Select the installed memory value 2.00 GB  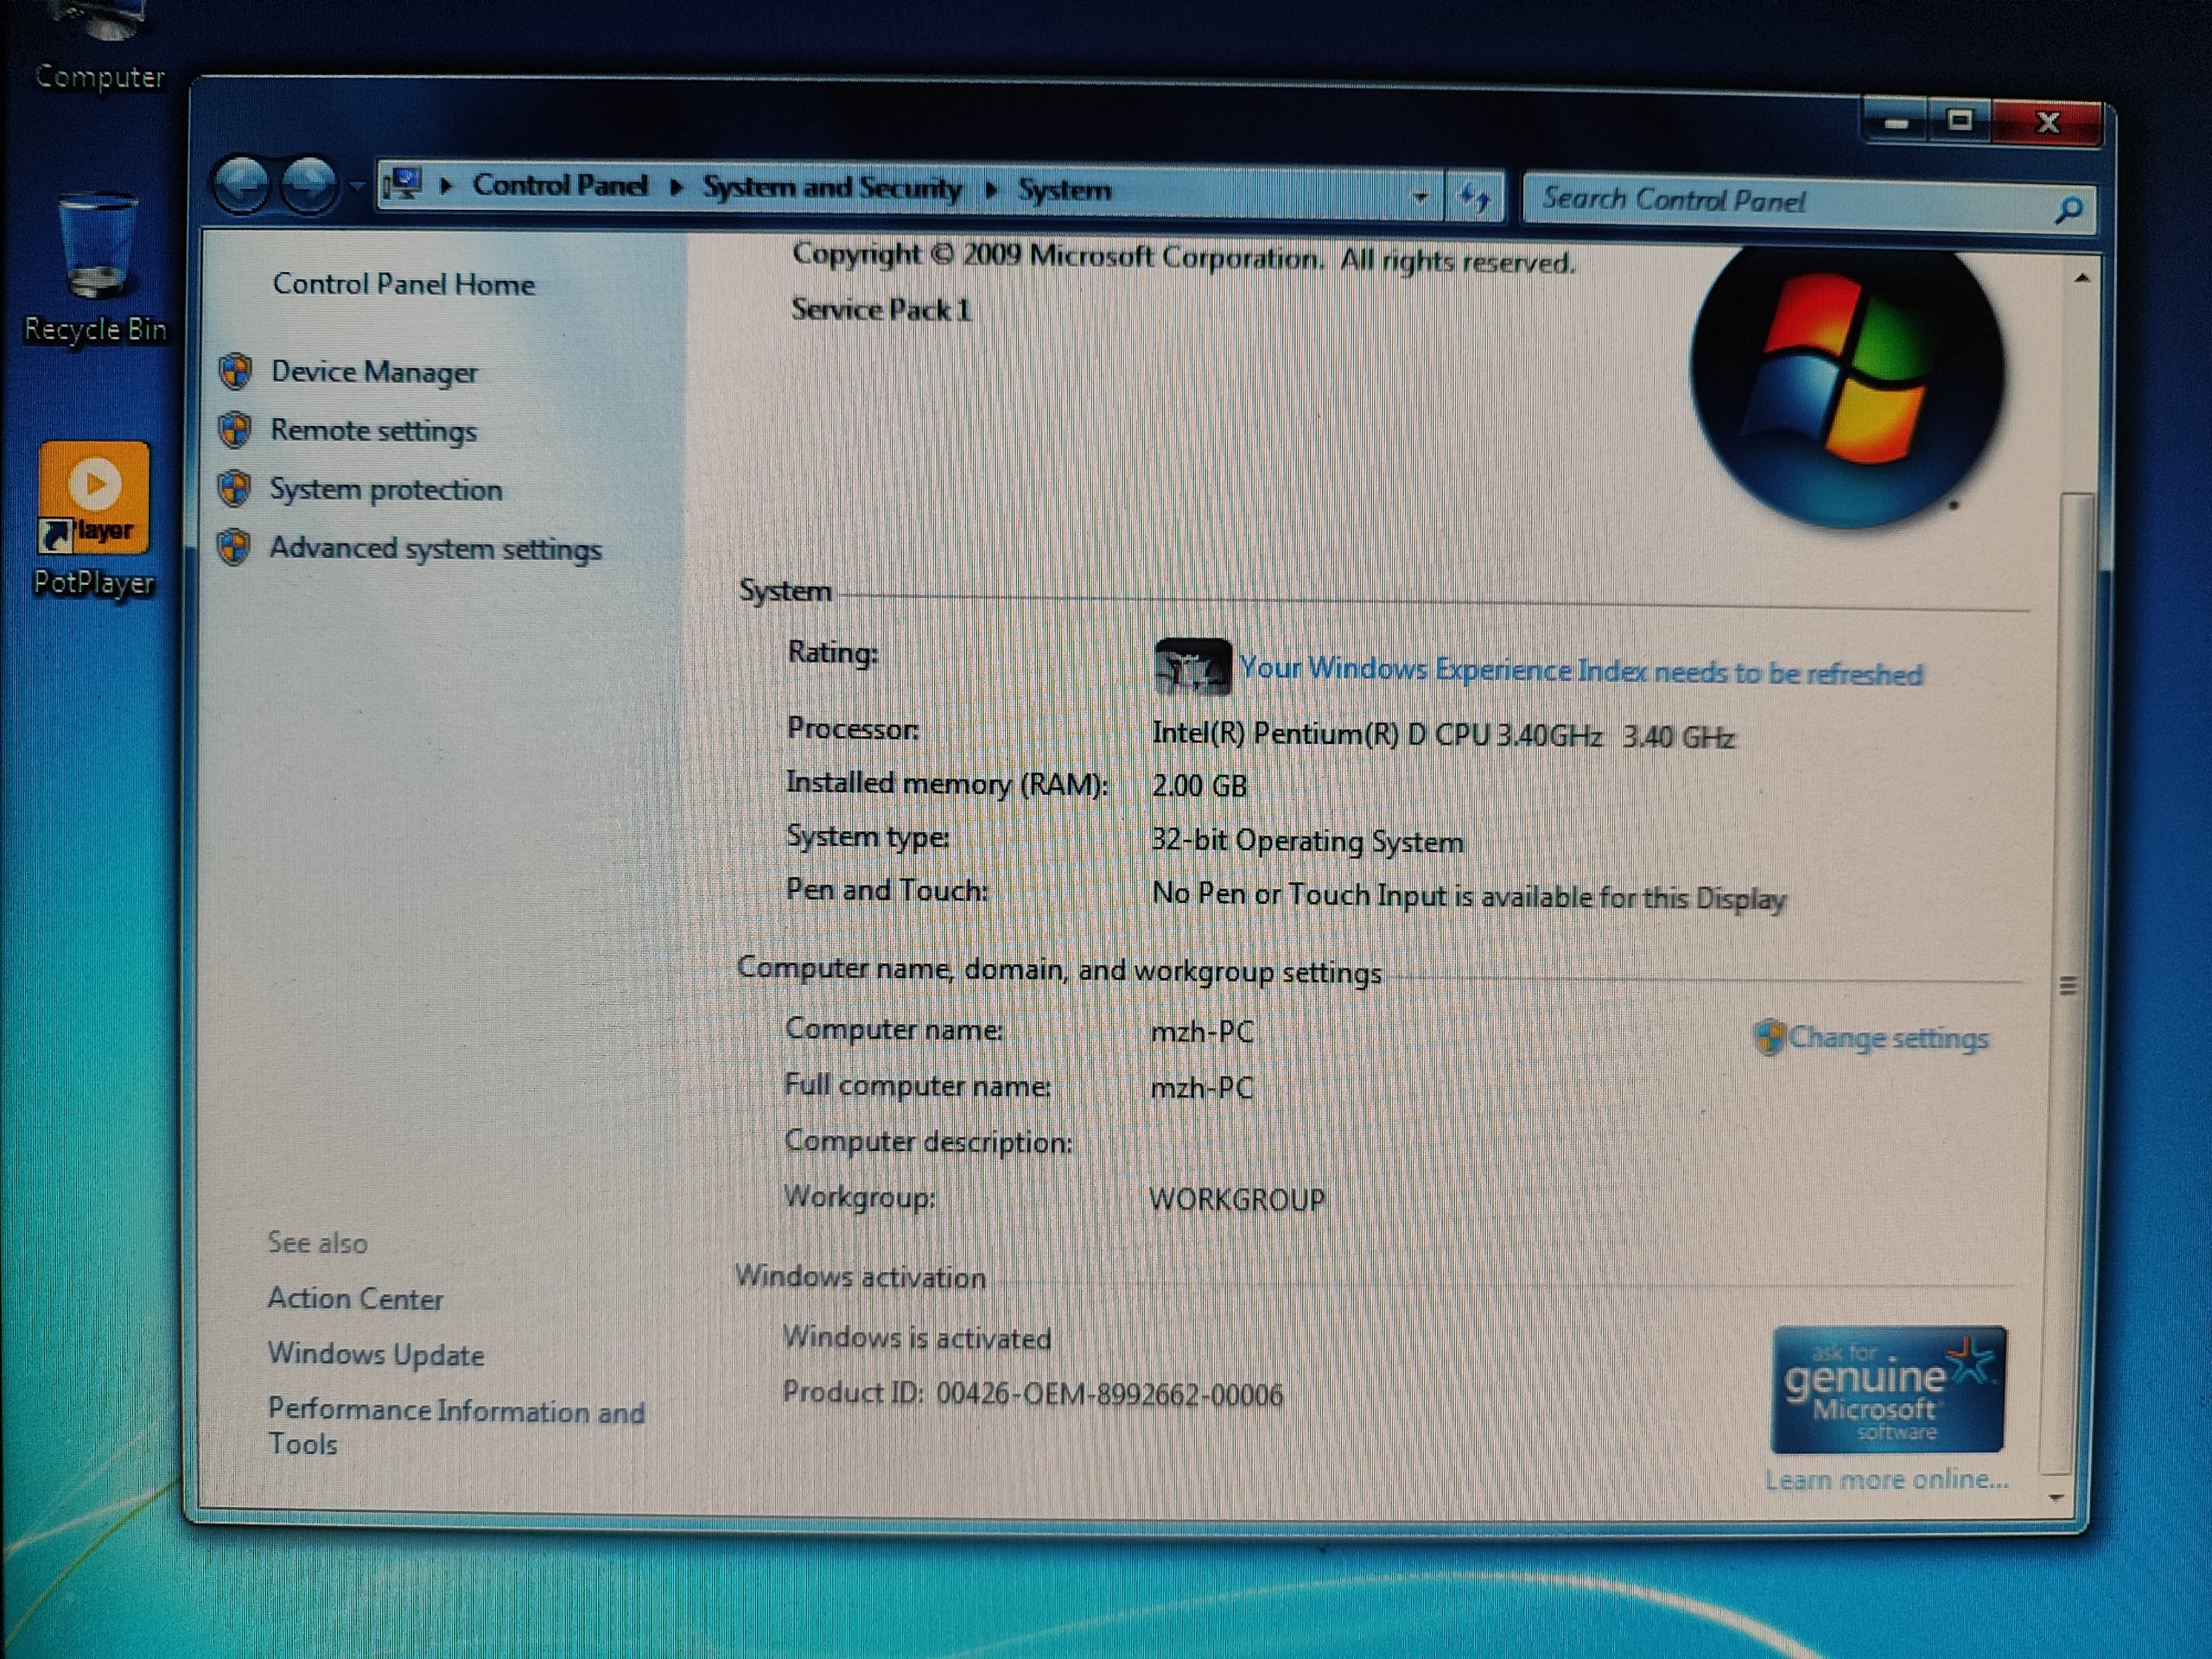(1199, 786)
